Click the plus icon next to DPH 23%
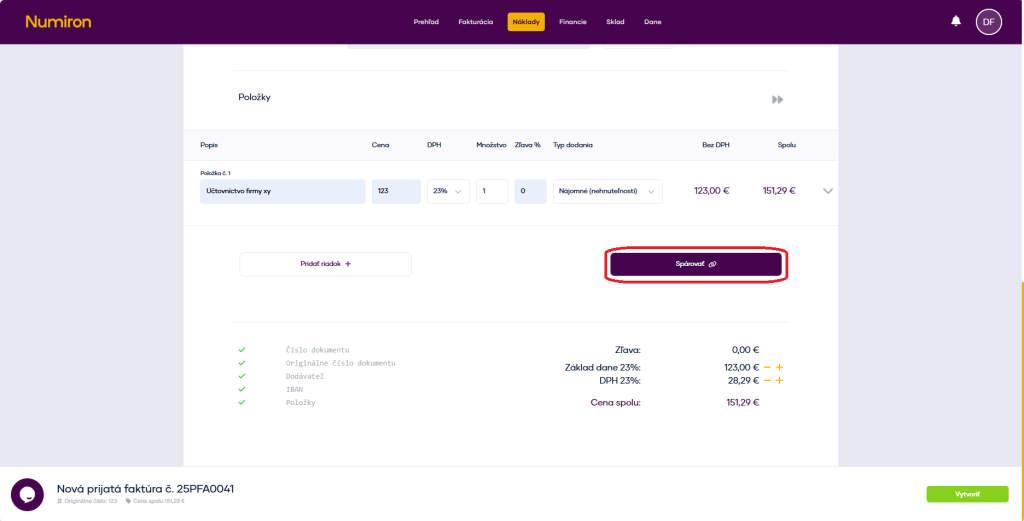The width and height of the screenshot is (1024, 521). tap(779, 381)
